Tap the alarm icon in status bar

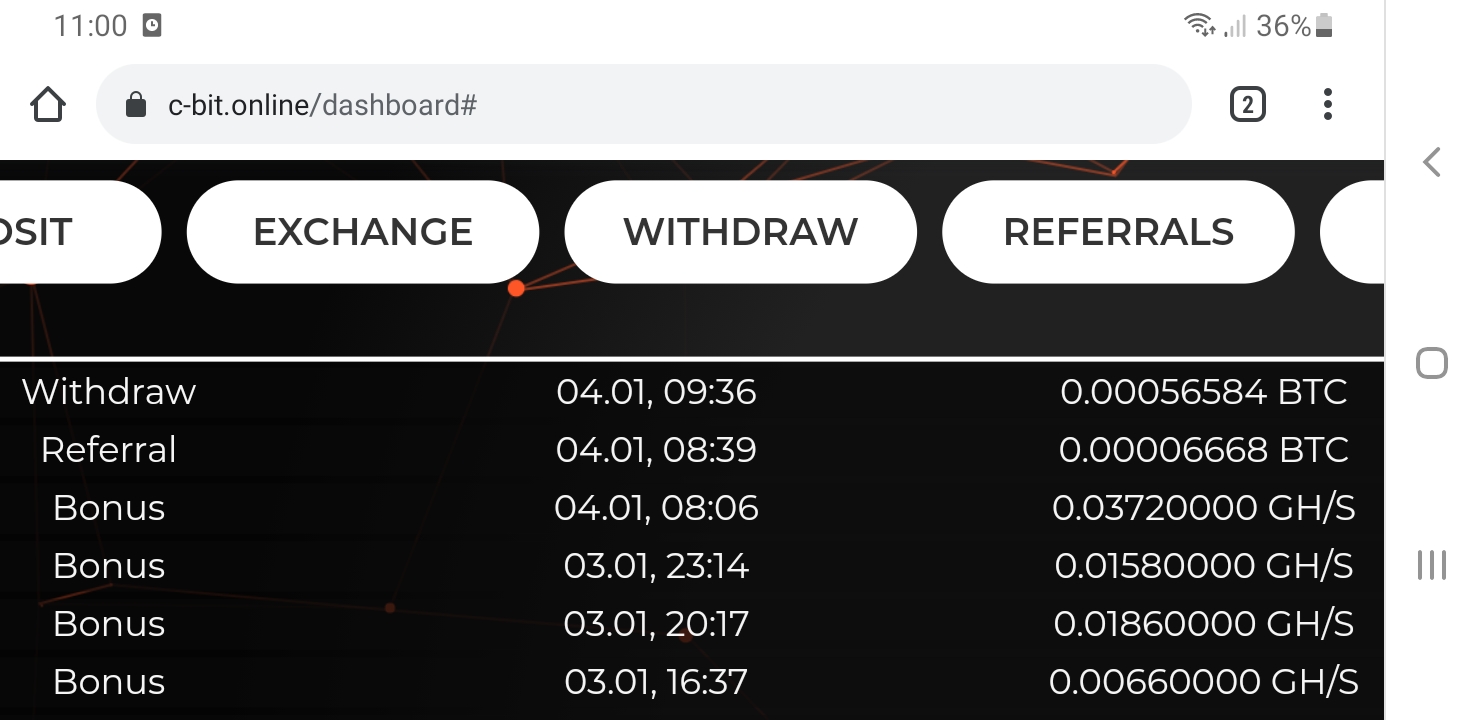pos(152,26)
